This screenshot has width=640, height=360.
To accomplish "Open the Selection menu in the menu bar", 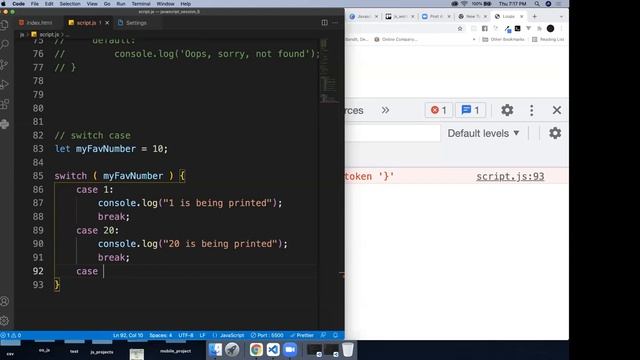I will click(70, 4).
